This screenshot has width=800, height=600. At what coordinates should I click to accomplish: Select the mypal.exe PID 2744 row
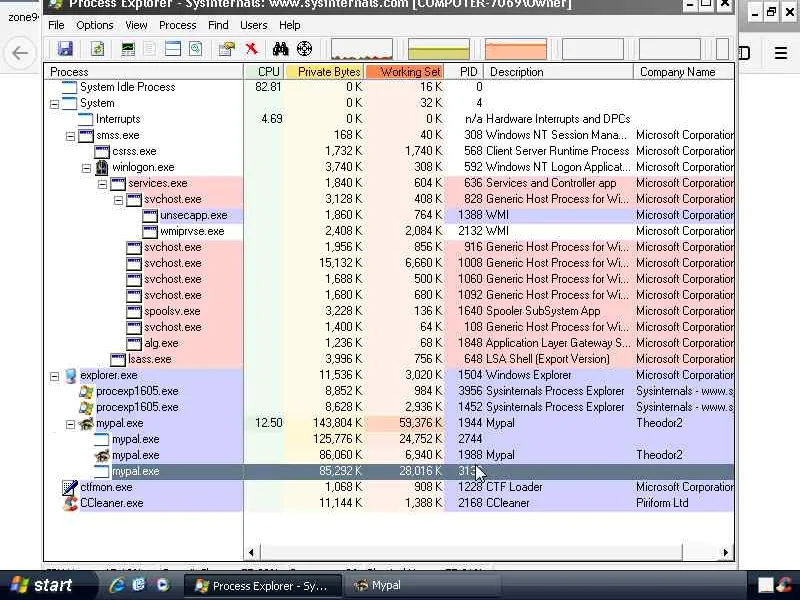pyautogui.click(x=389, y=439)
